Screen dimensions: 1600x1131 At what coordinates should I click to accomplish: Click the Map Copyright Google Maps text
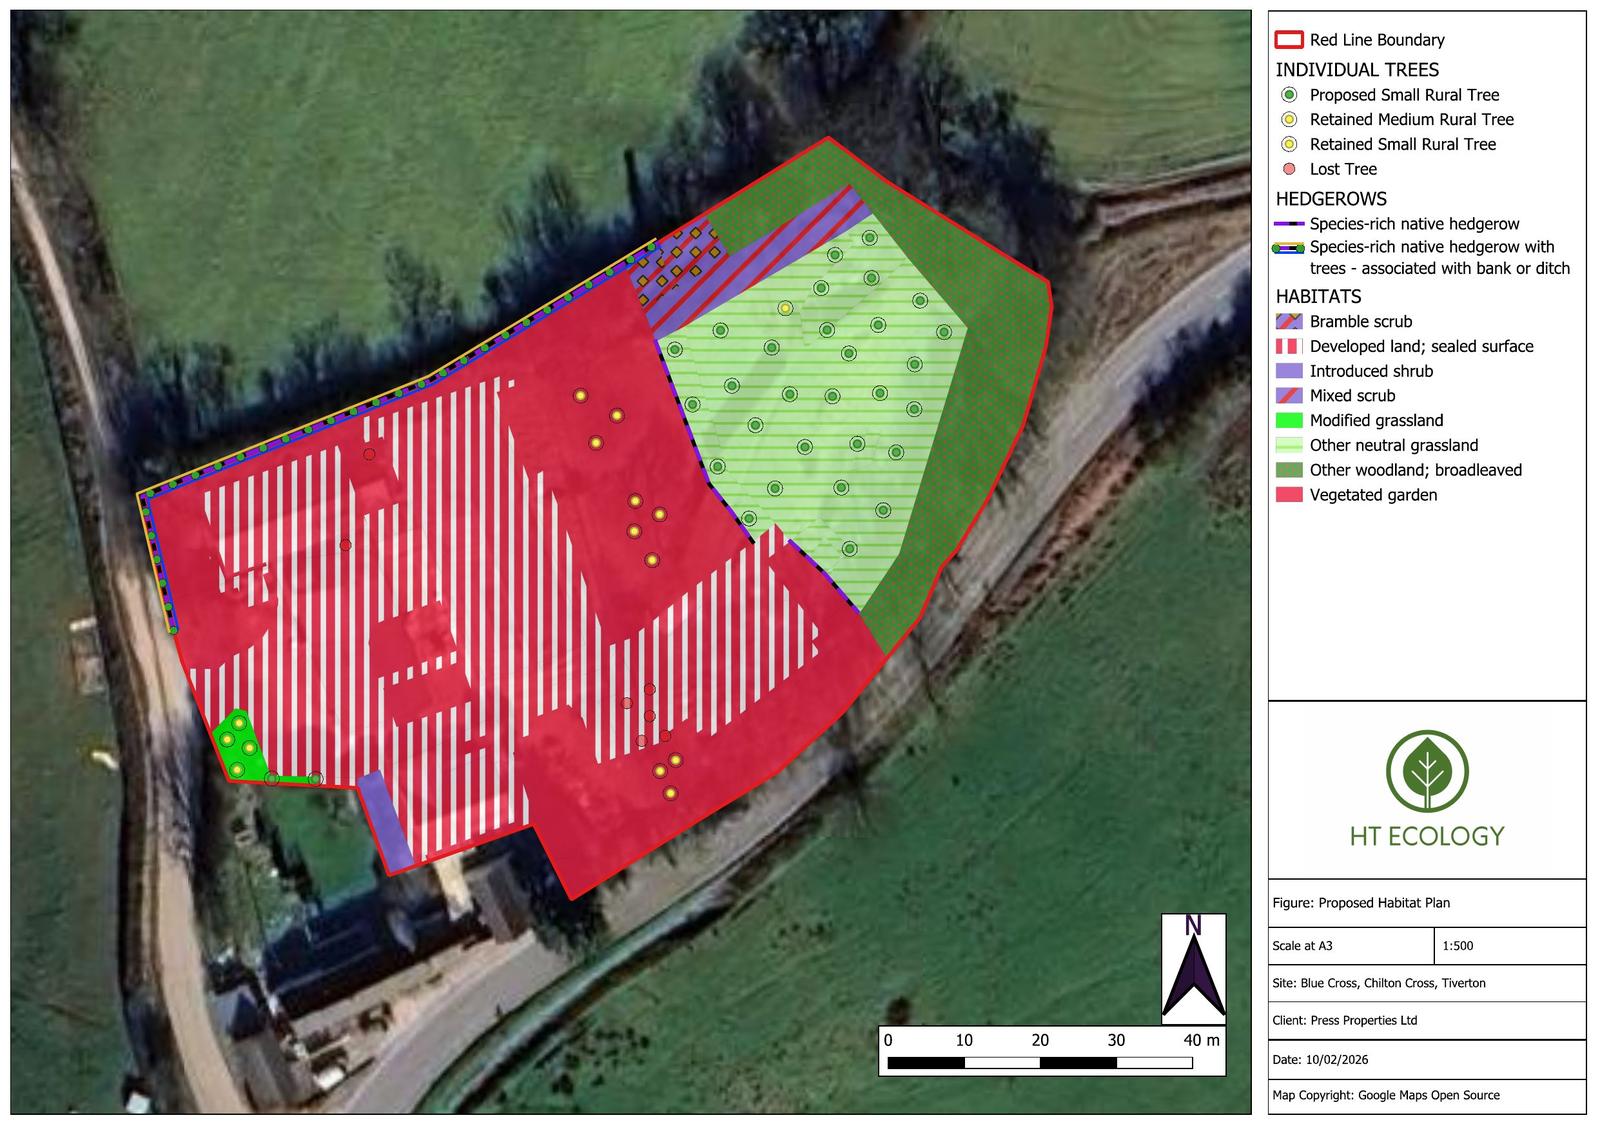(x=1386, y=1095)
